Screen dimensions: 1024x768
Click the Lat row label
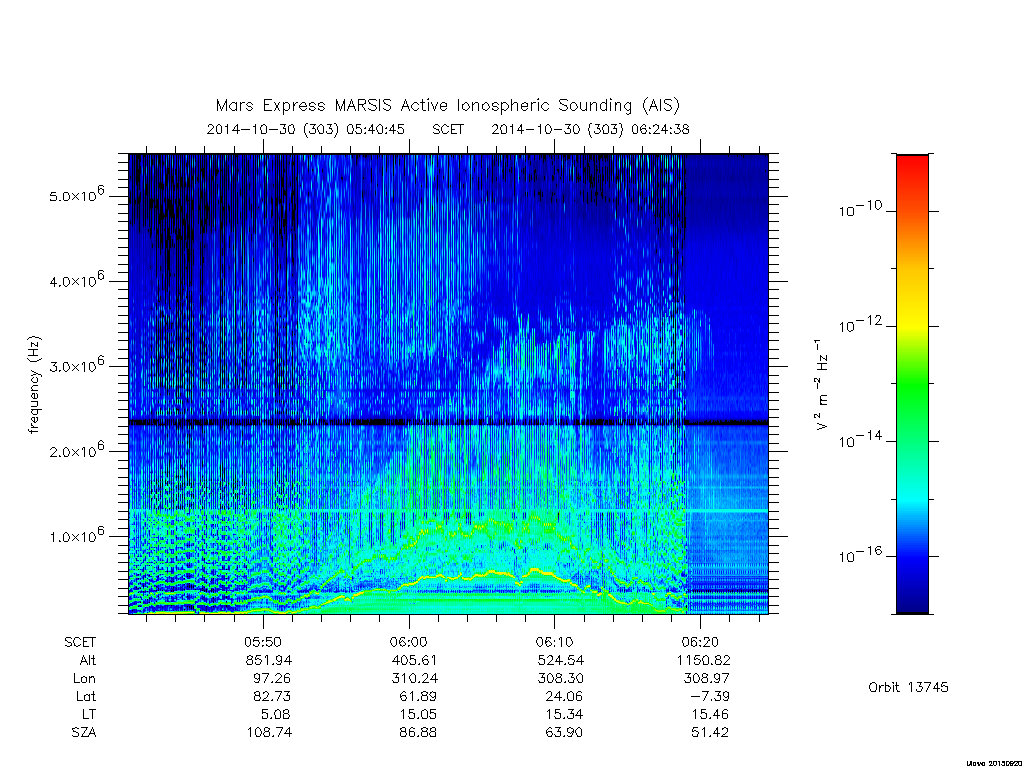(86, 697)
